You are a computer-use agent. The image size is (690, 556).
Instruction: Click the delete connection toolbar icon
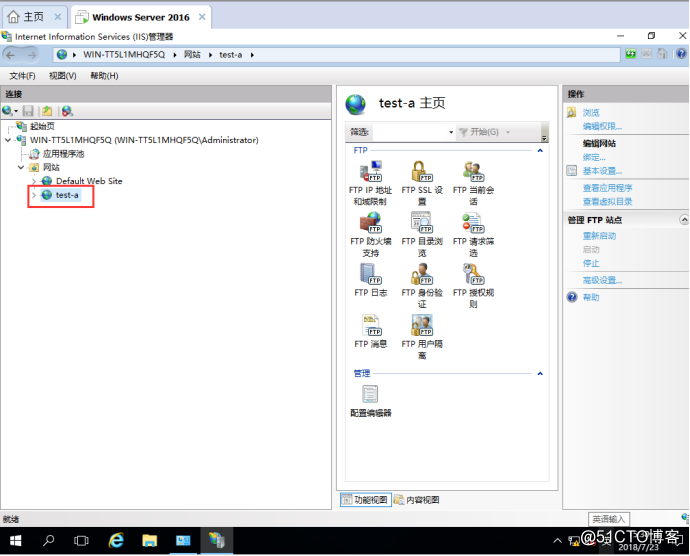(67, 111)
